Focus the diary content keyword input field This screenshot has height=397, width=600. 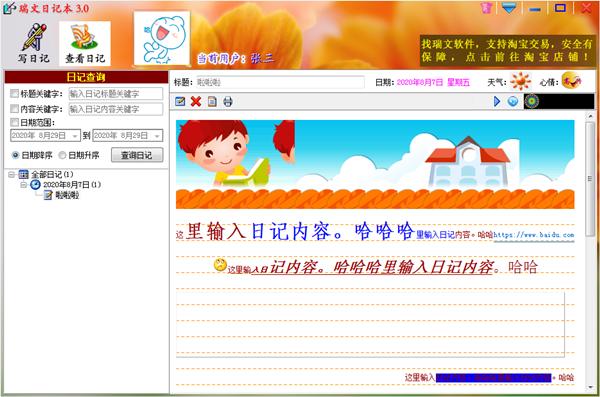coord(116,109)
